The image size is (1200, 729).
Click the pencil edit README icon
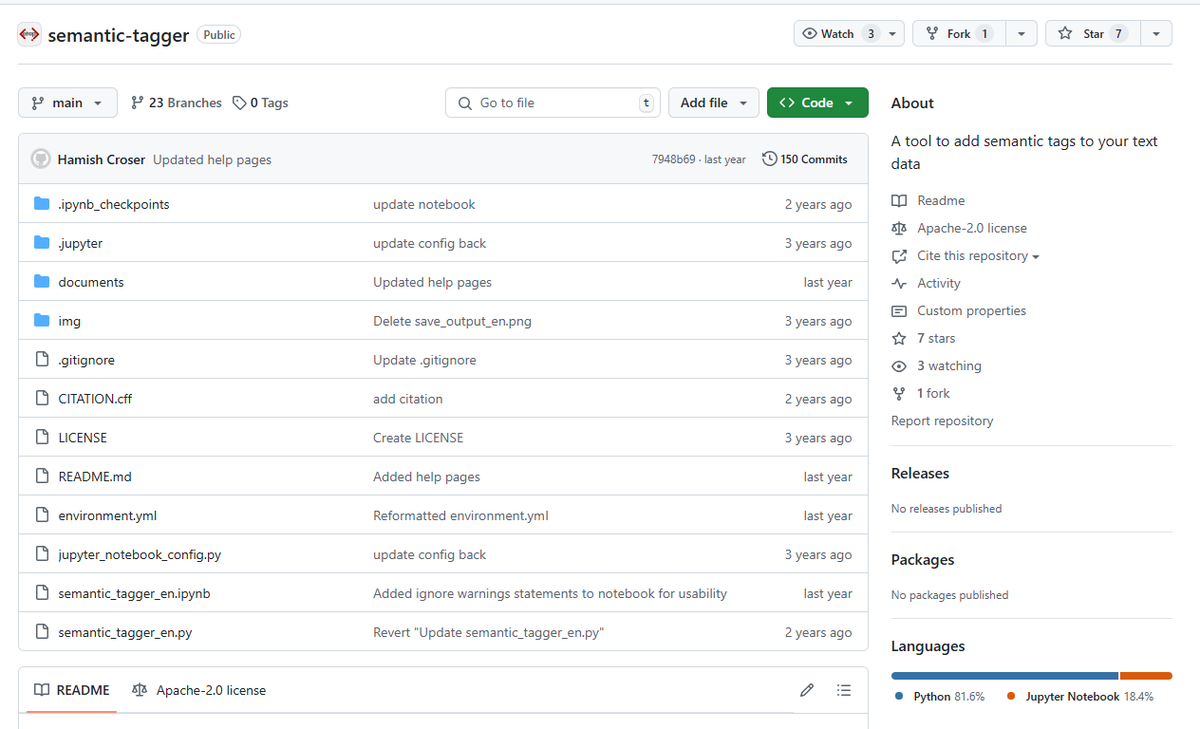pos(807,690)
